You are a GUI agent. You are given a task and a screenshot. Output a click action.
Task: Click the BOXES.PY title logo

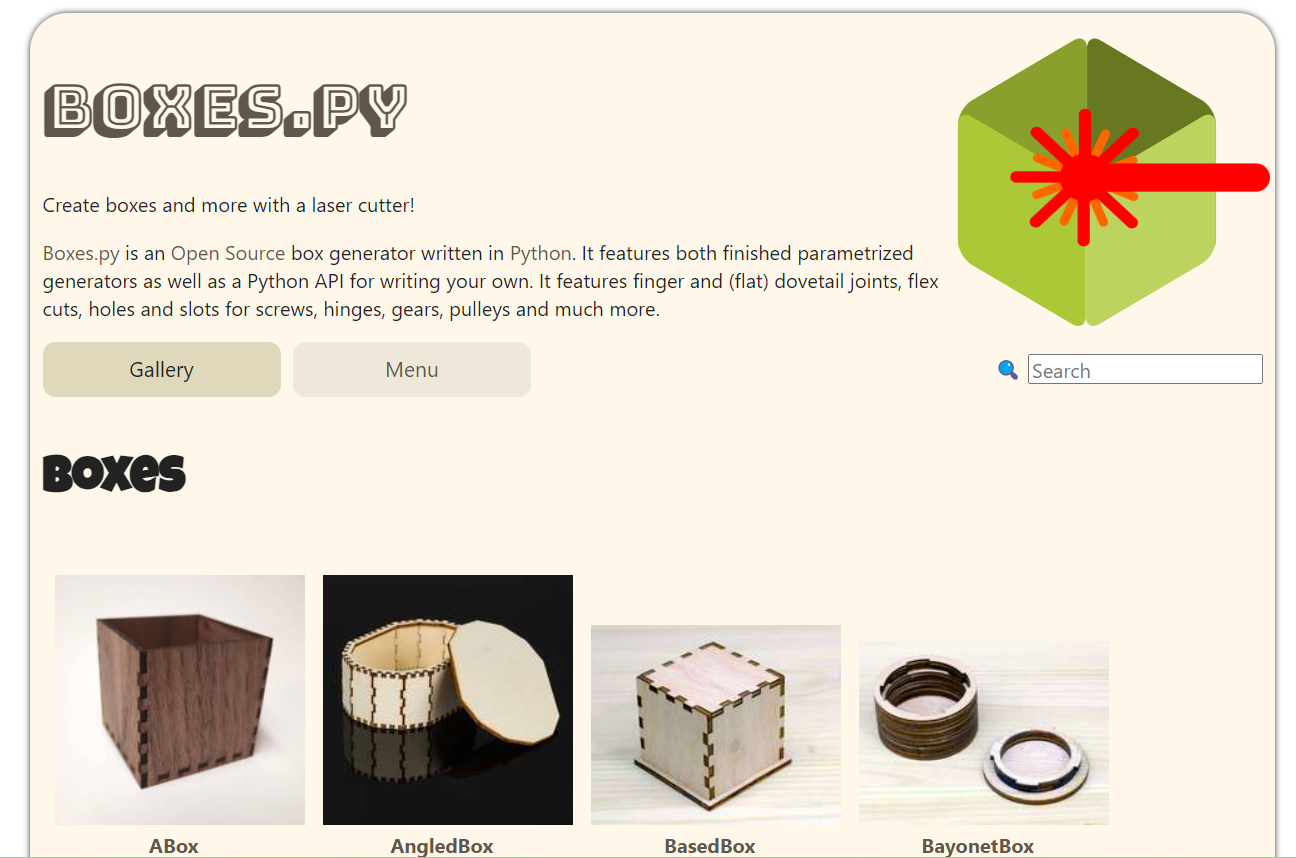click(x=226, y=110)
